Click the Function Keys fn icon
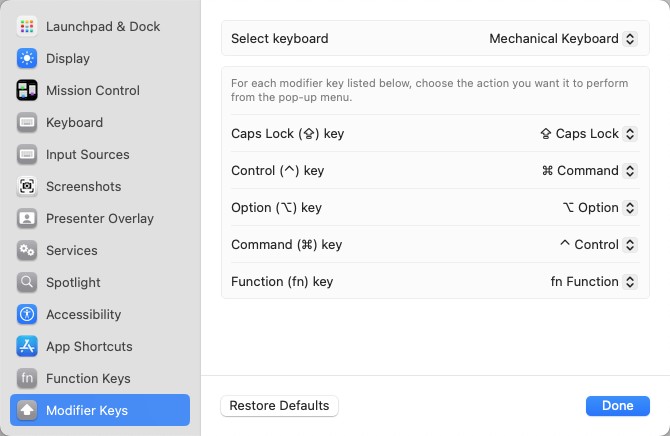Viewport: 670px width, 436px height. 27,378
